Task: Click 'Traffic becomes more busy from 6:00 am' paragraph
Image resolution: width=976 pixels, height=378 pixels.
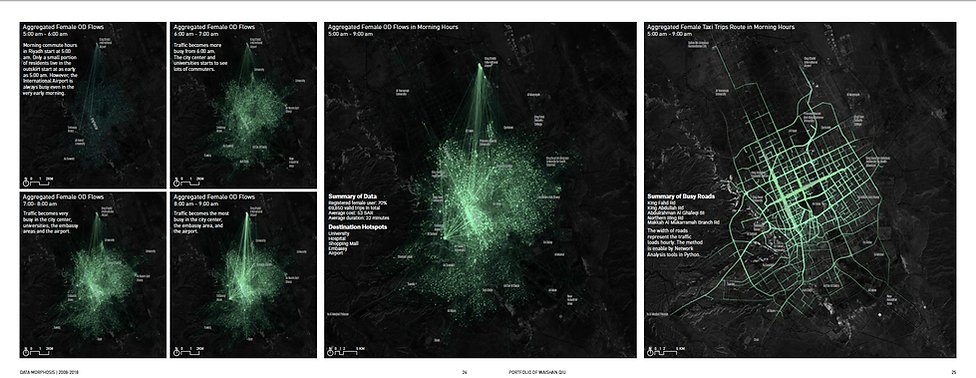Action: tap(199, 57)
